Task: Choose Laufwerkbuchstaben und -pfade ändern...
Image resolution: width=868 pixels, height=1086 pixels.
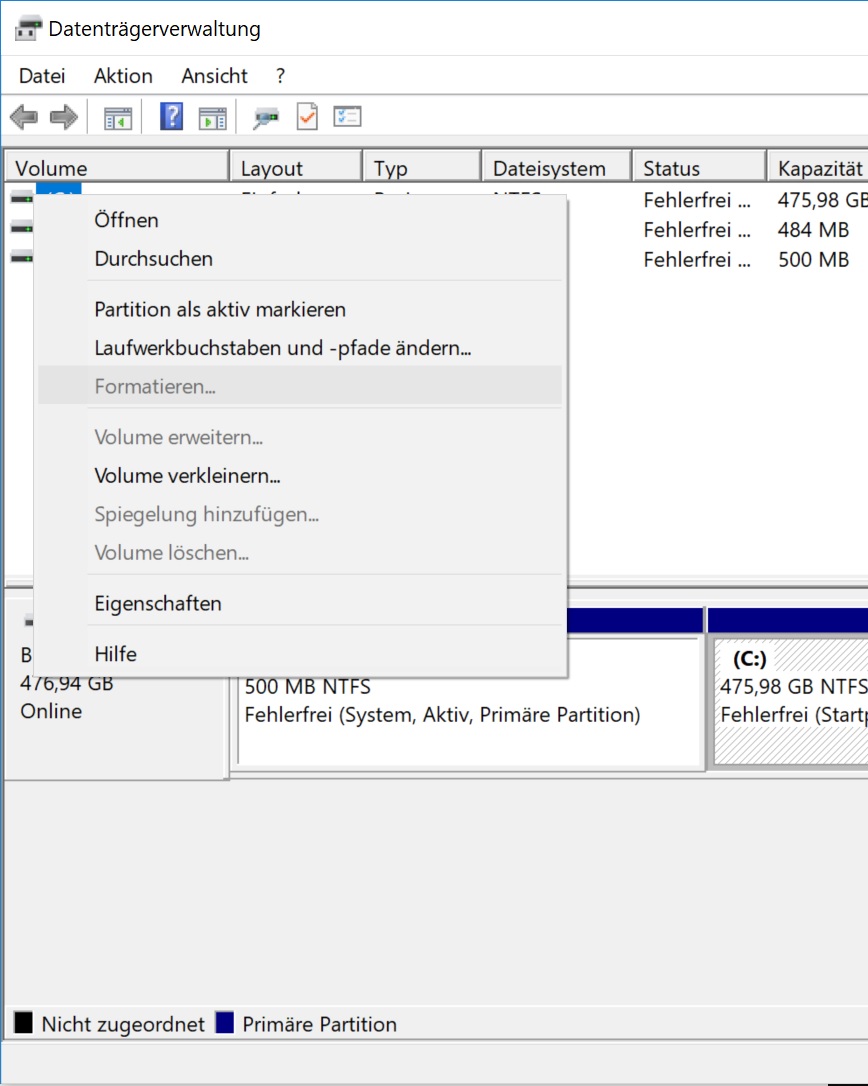Action: click(x=283, y=348)
